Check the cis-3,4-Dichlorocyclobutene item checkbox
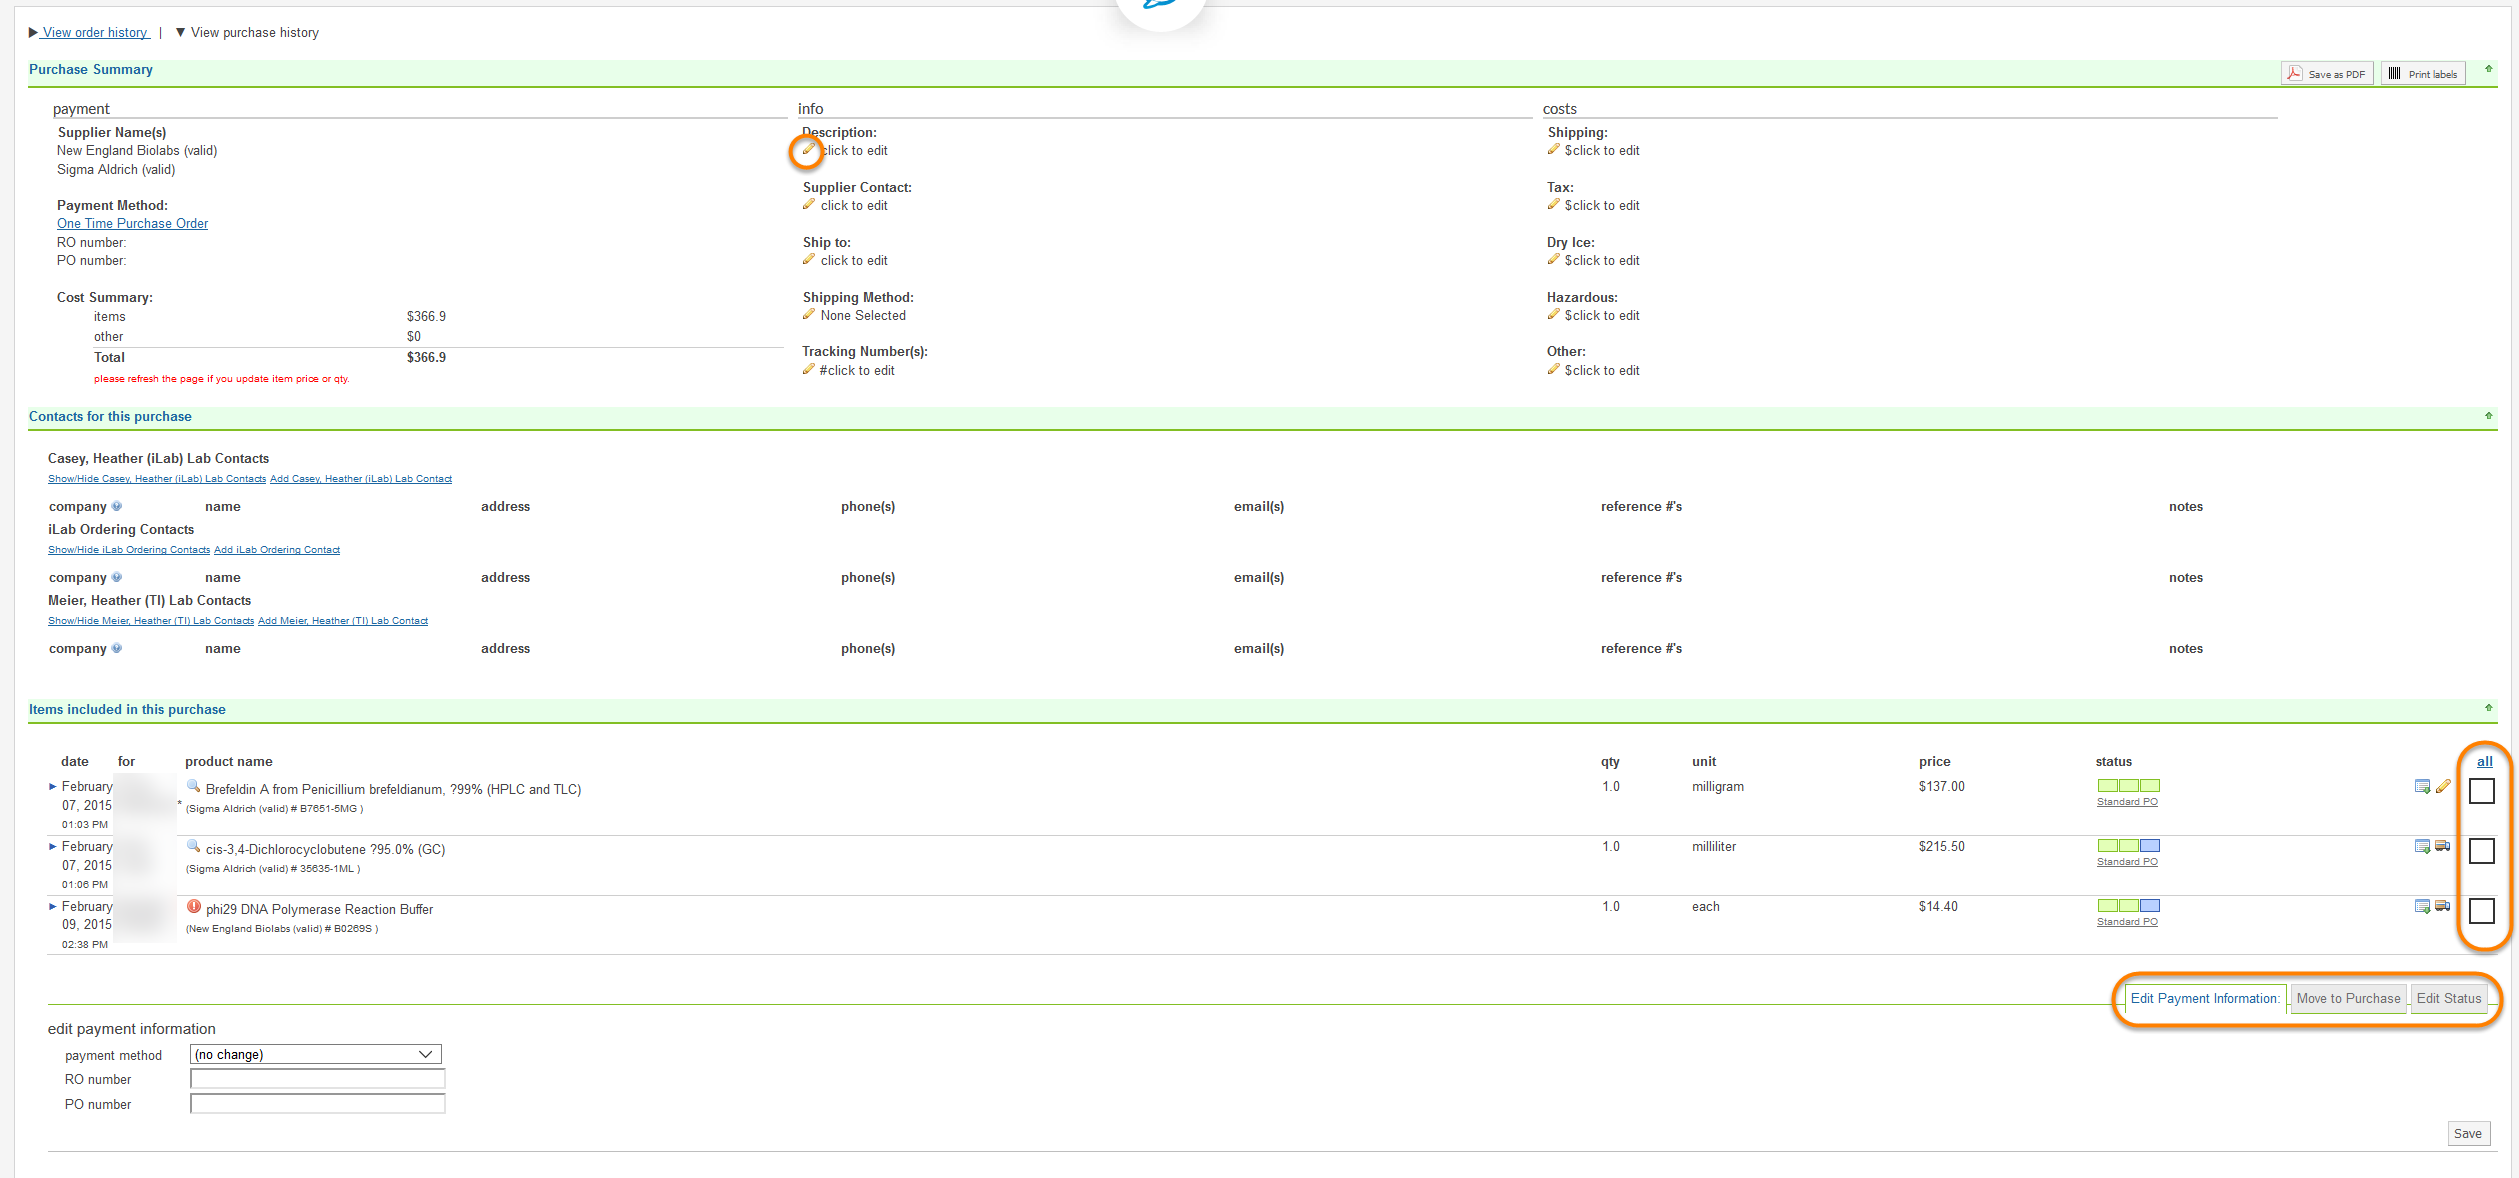Image resolution: width=2519 pixels, height=1178 pixels. 2481,851
